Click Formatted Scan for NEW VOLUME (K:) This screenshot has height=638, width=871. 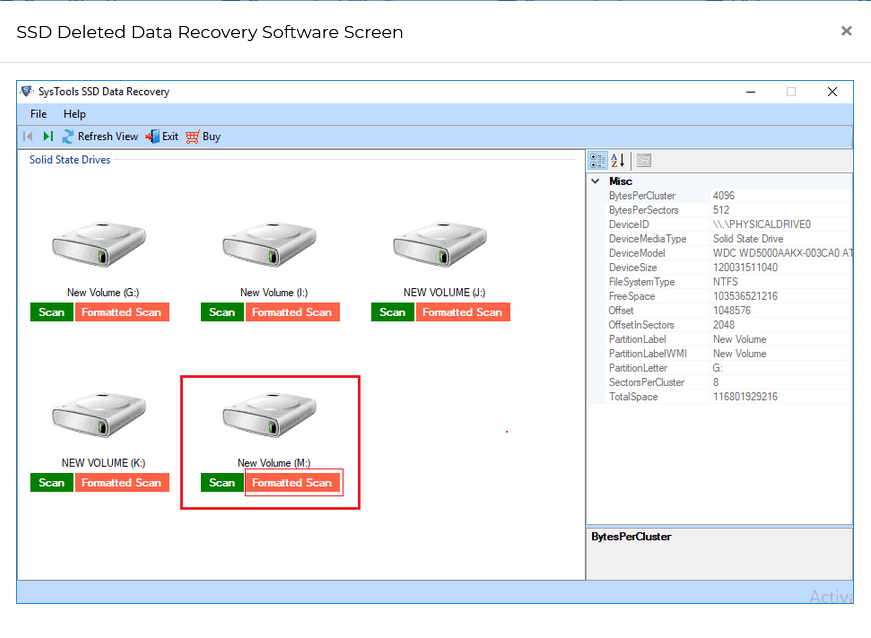(x=122, y=483)
